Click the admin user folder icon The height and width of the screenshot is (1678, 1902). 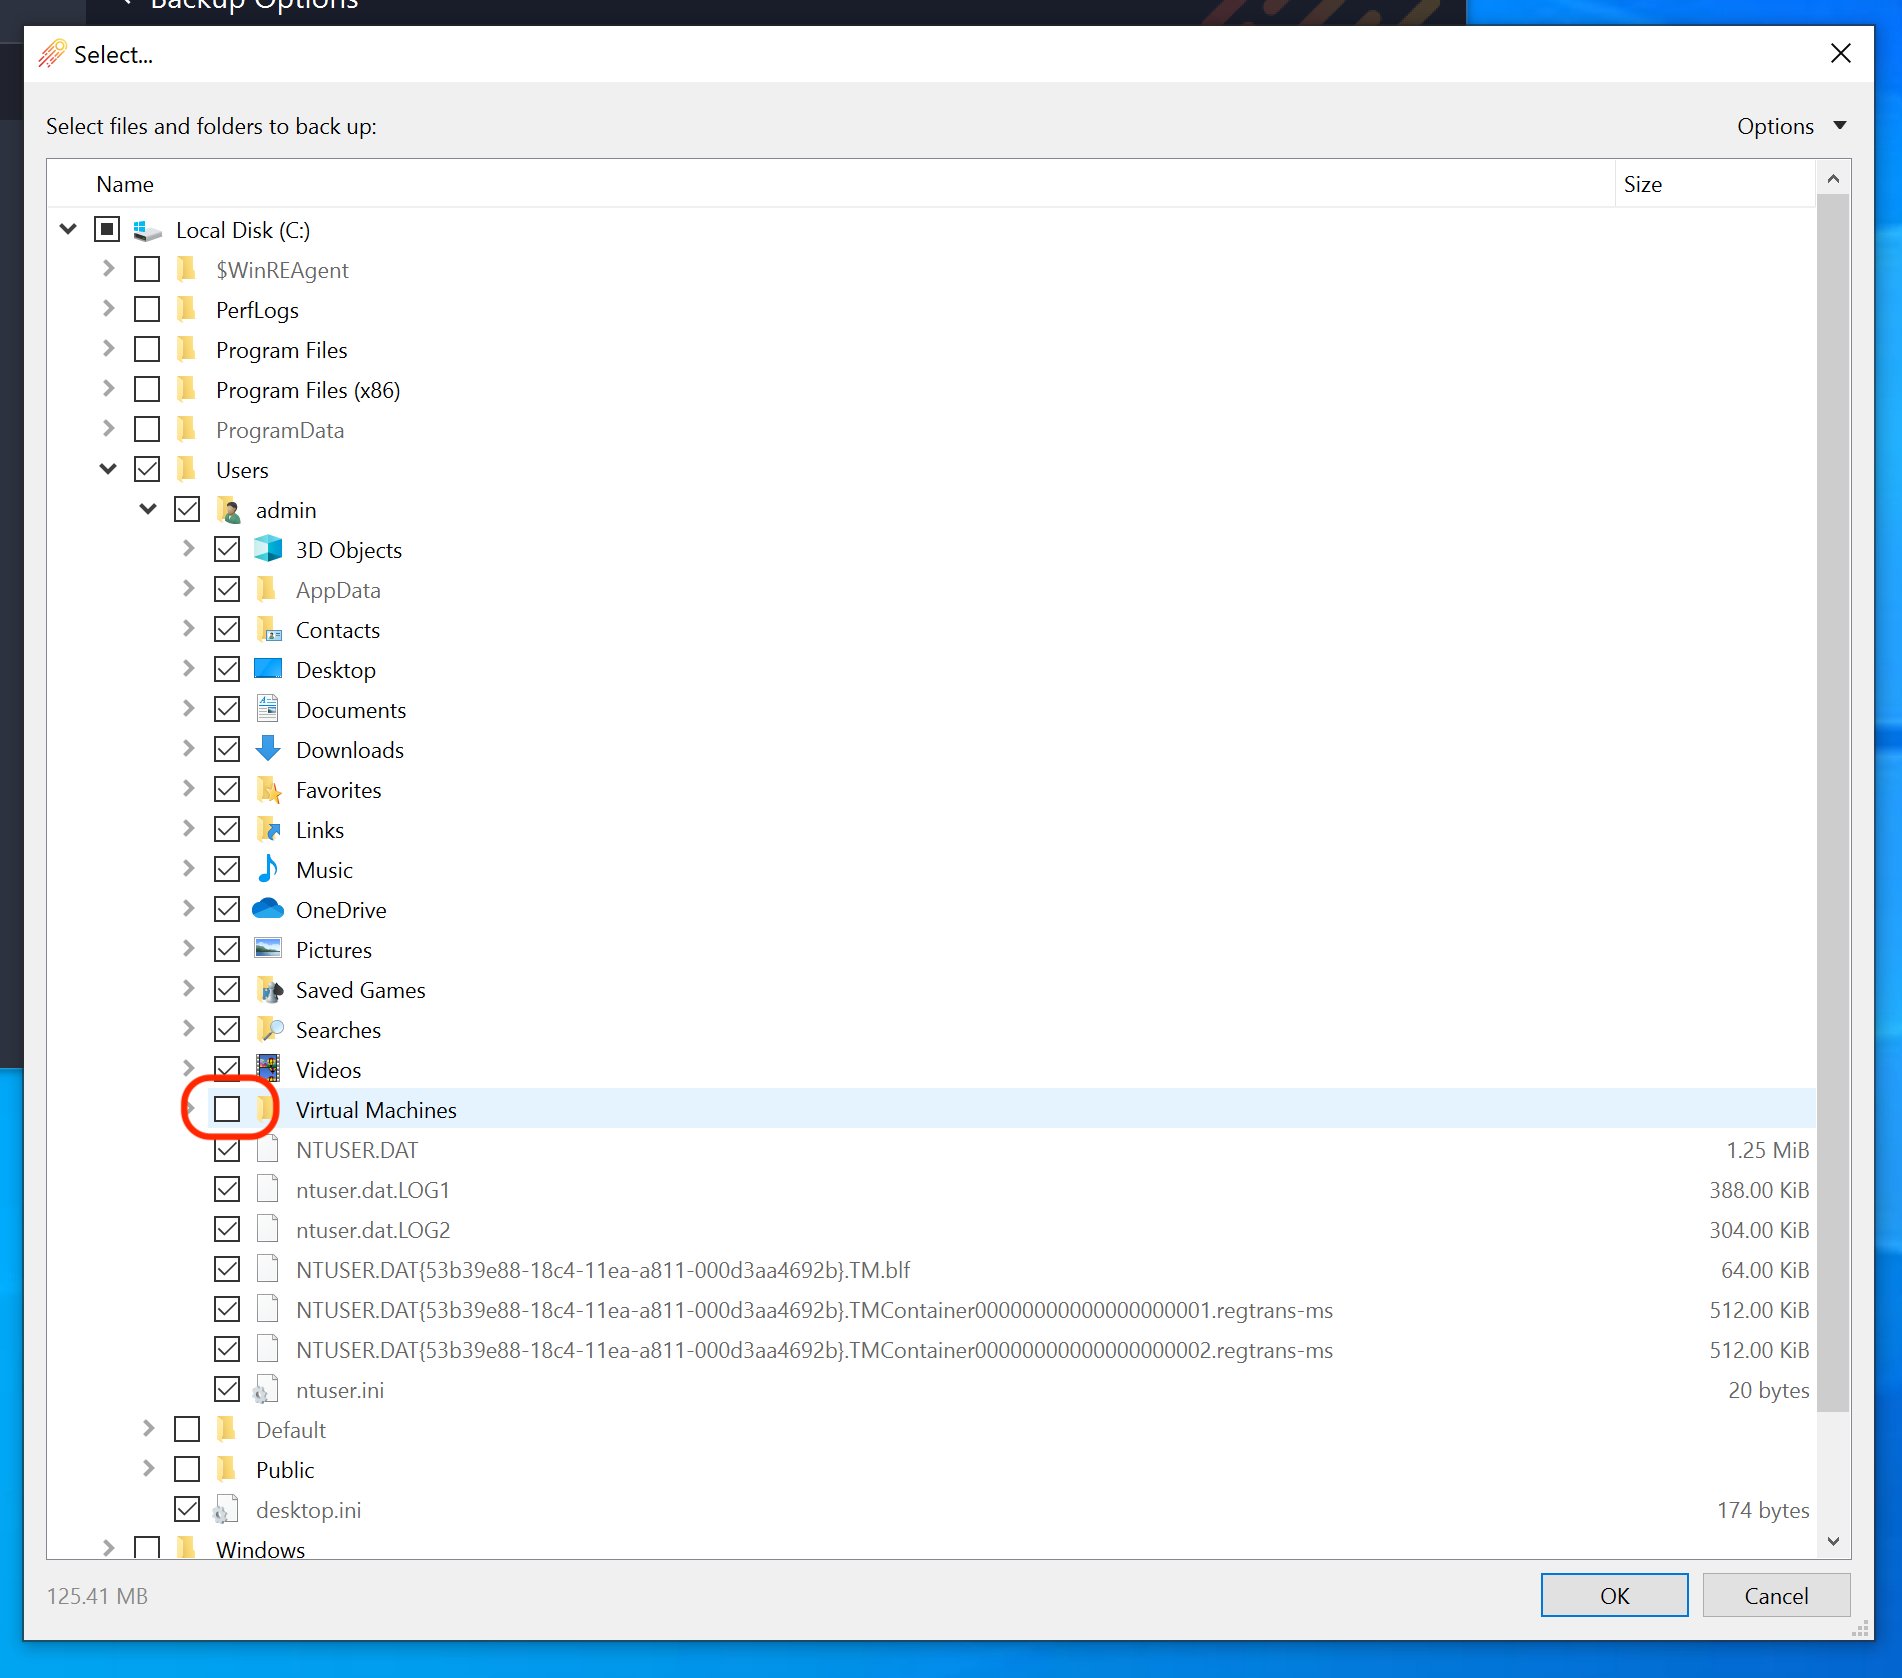point(228,510)
